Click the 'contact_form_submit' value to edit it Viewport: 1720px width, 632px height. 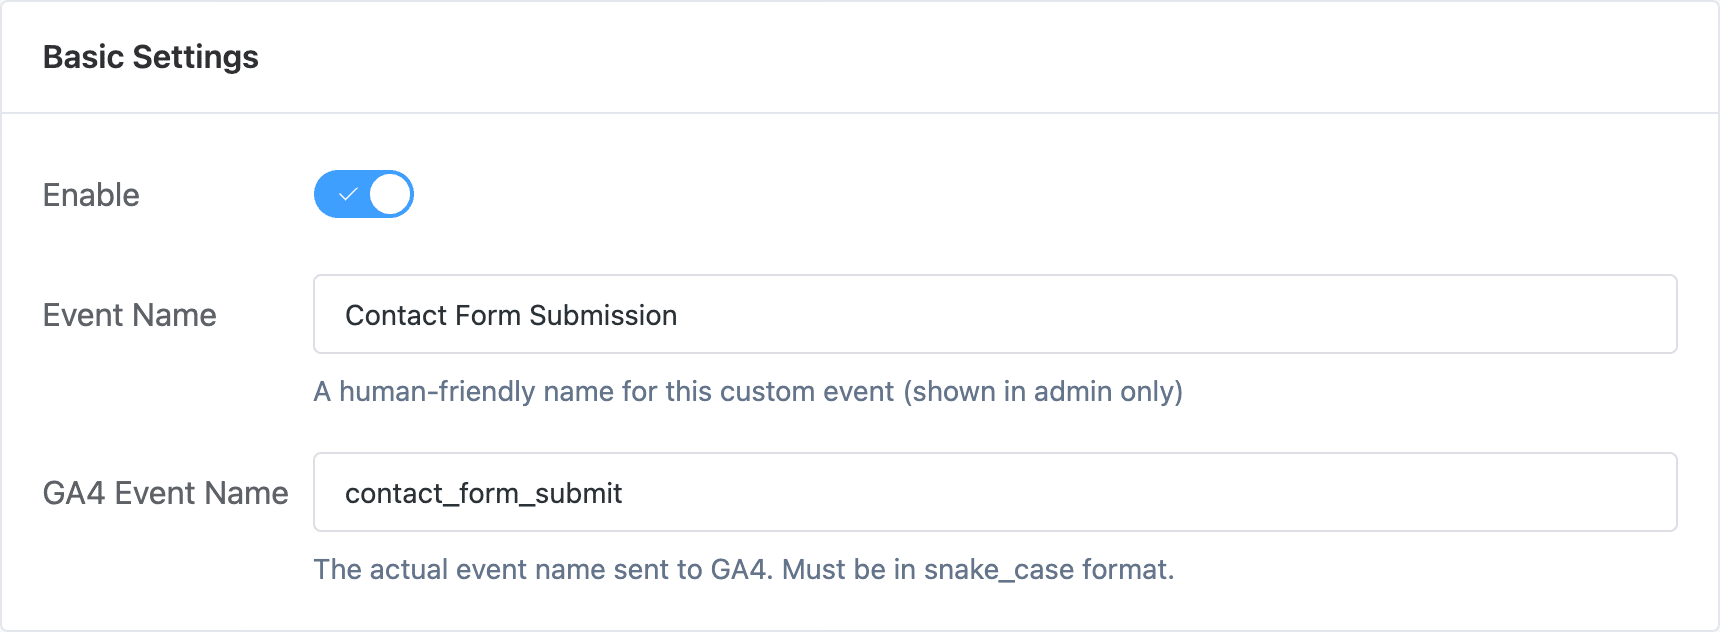coord(484,492)
